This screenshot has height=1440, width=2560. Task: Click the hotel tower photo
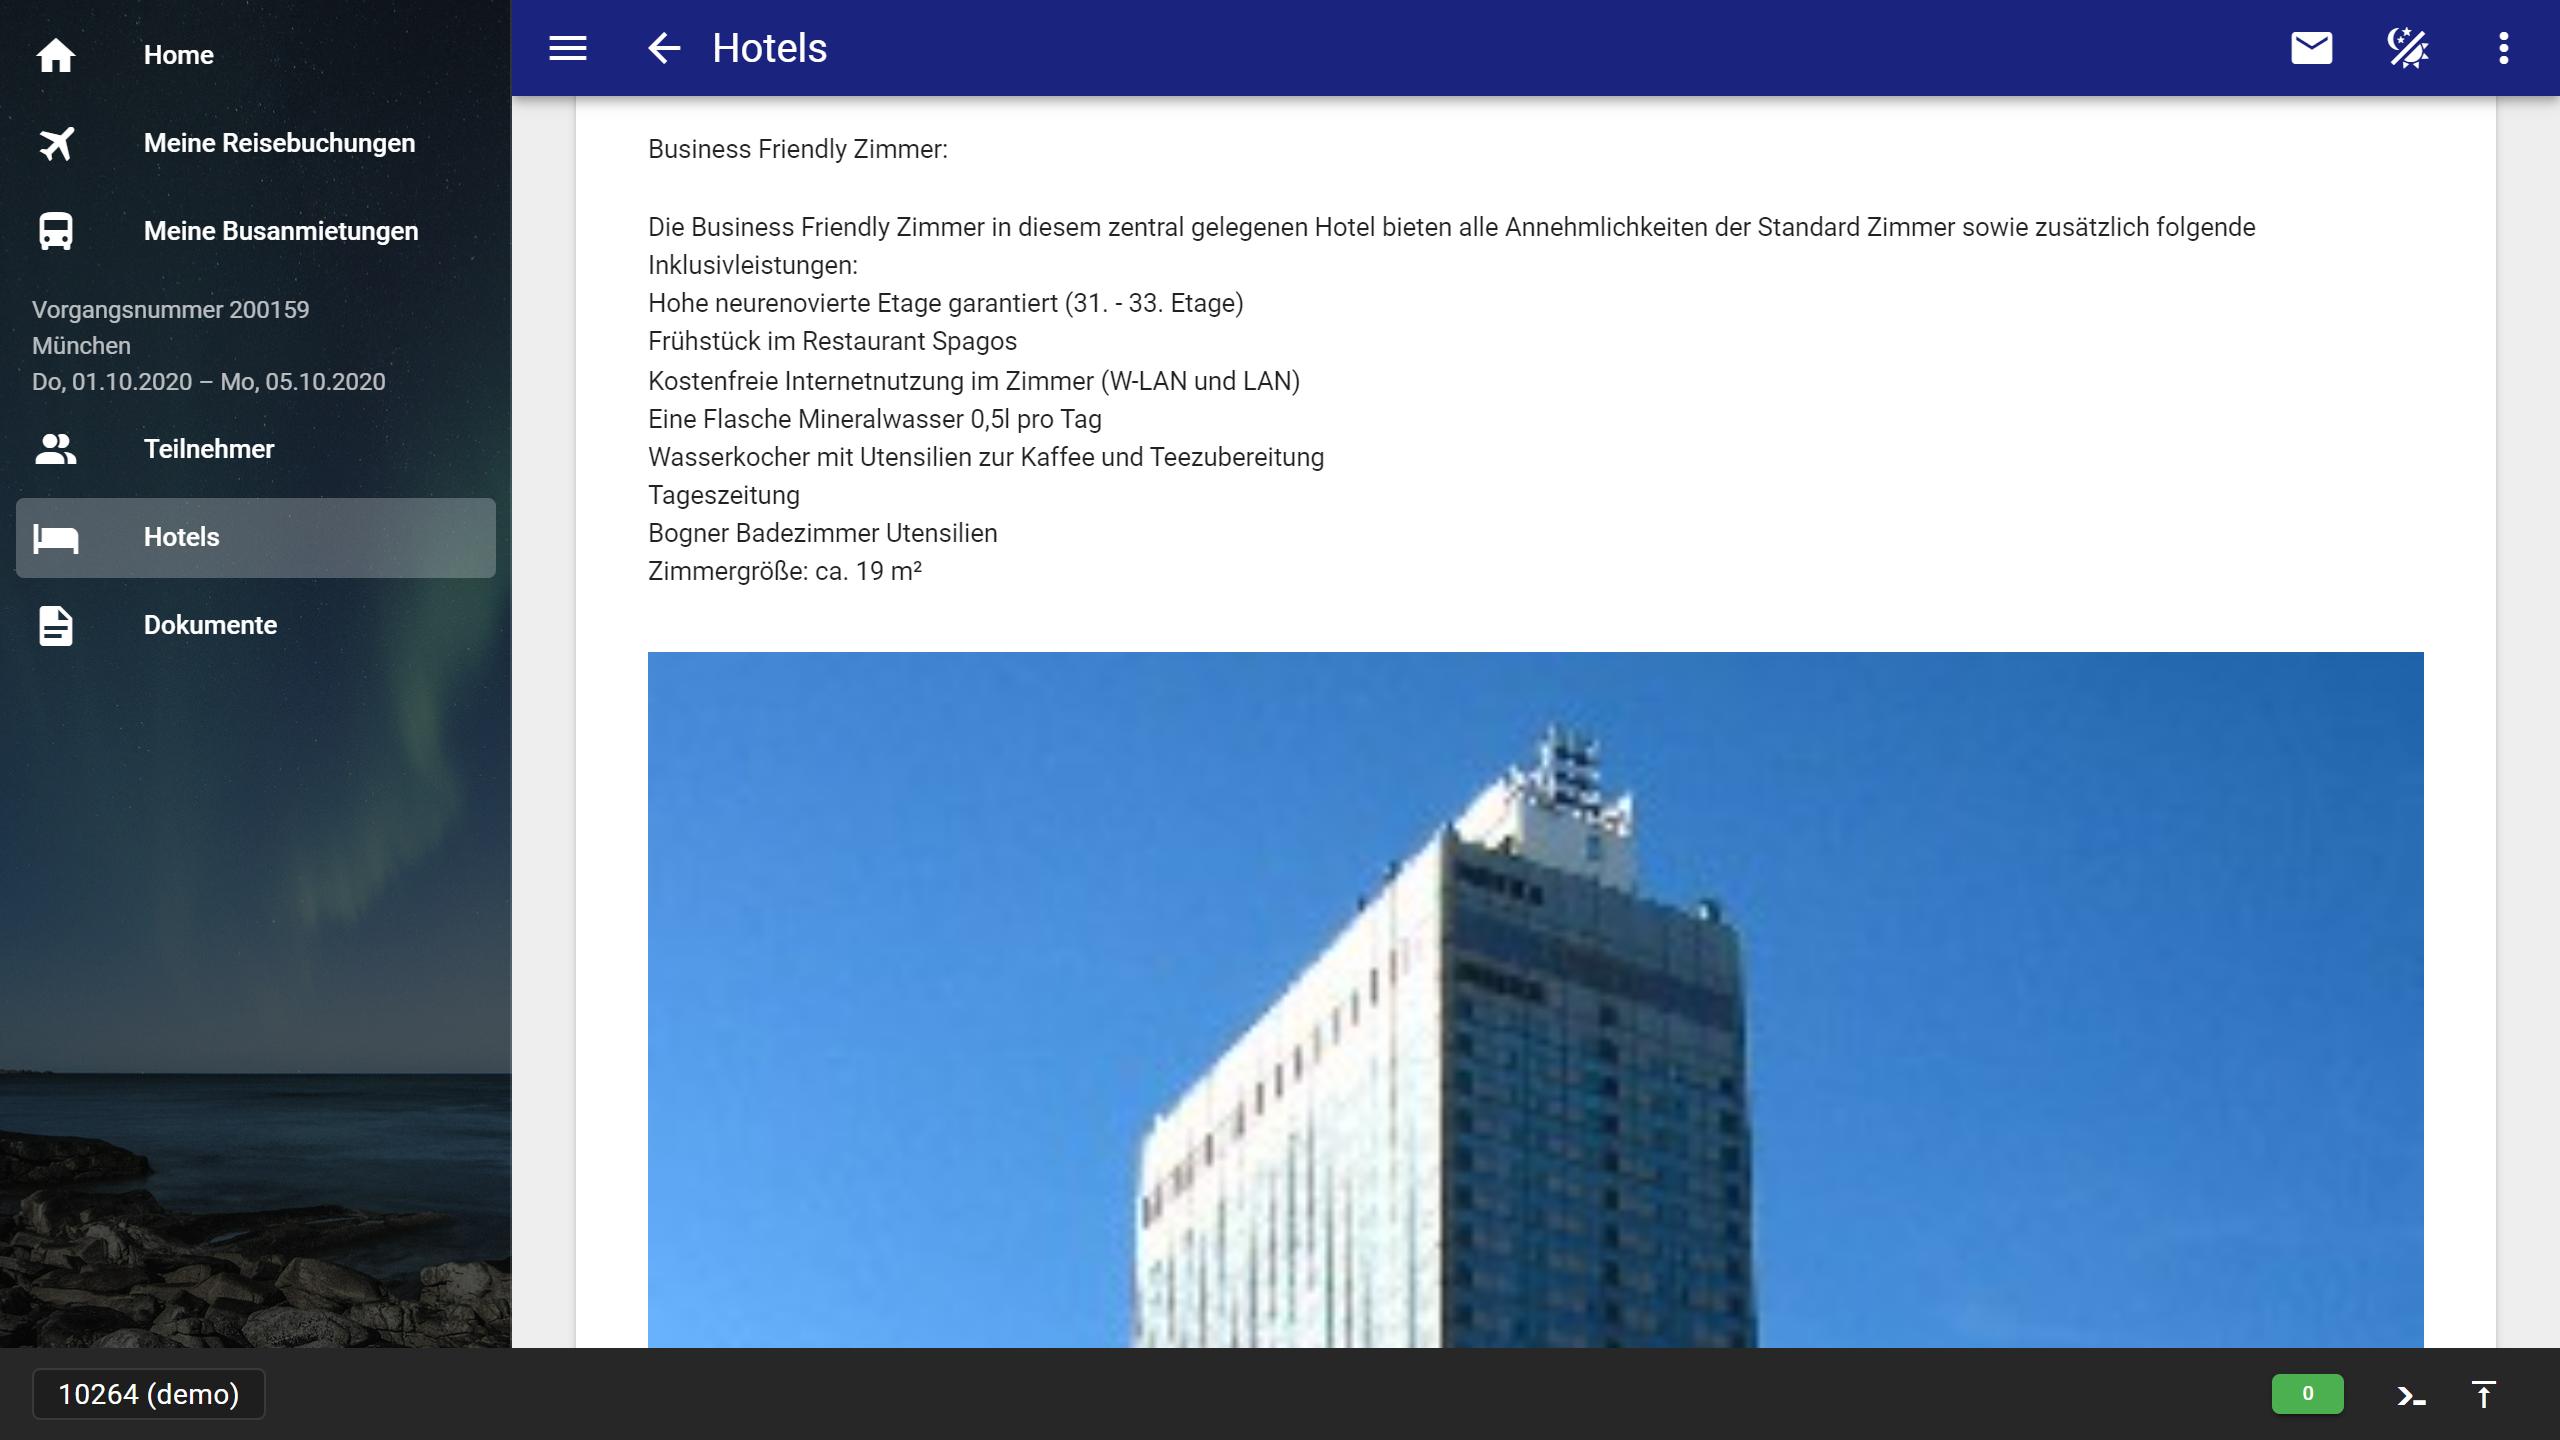point(1535,1000)
